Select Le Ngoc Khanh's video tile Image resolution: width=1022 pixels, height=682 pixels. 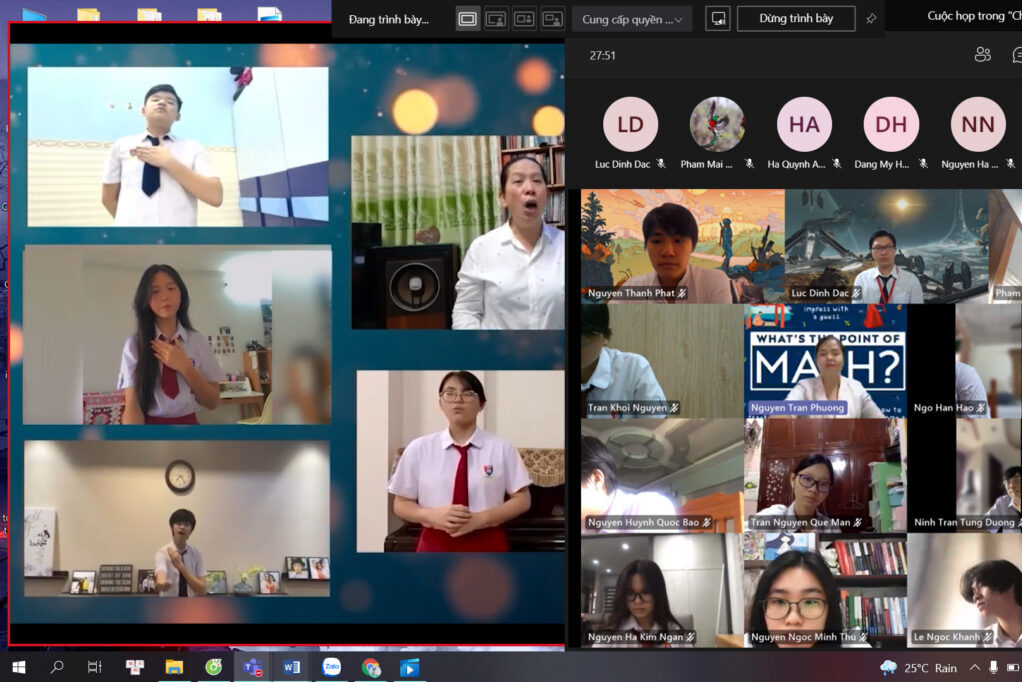pos(965,590)
